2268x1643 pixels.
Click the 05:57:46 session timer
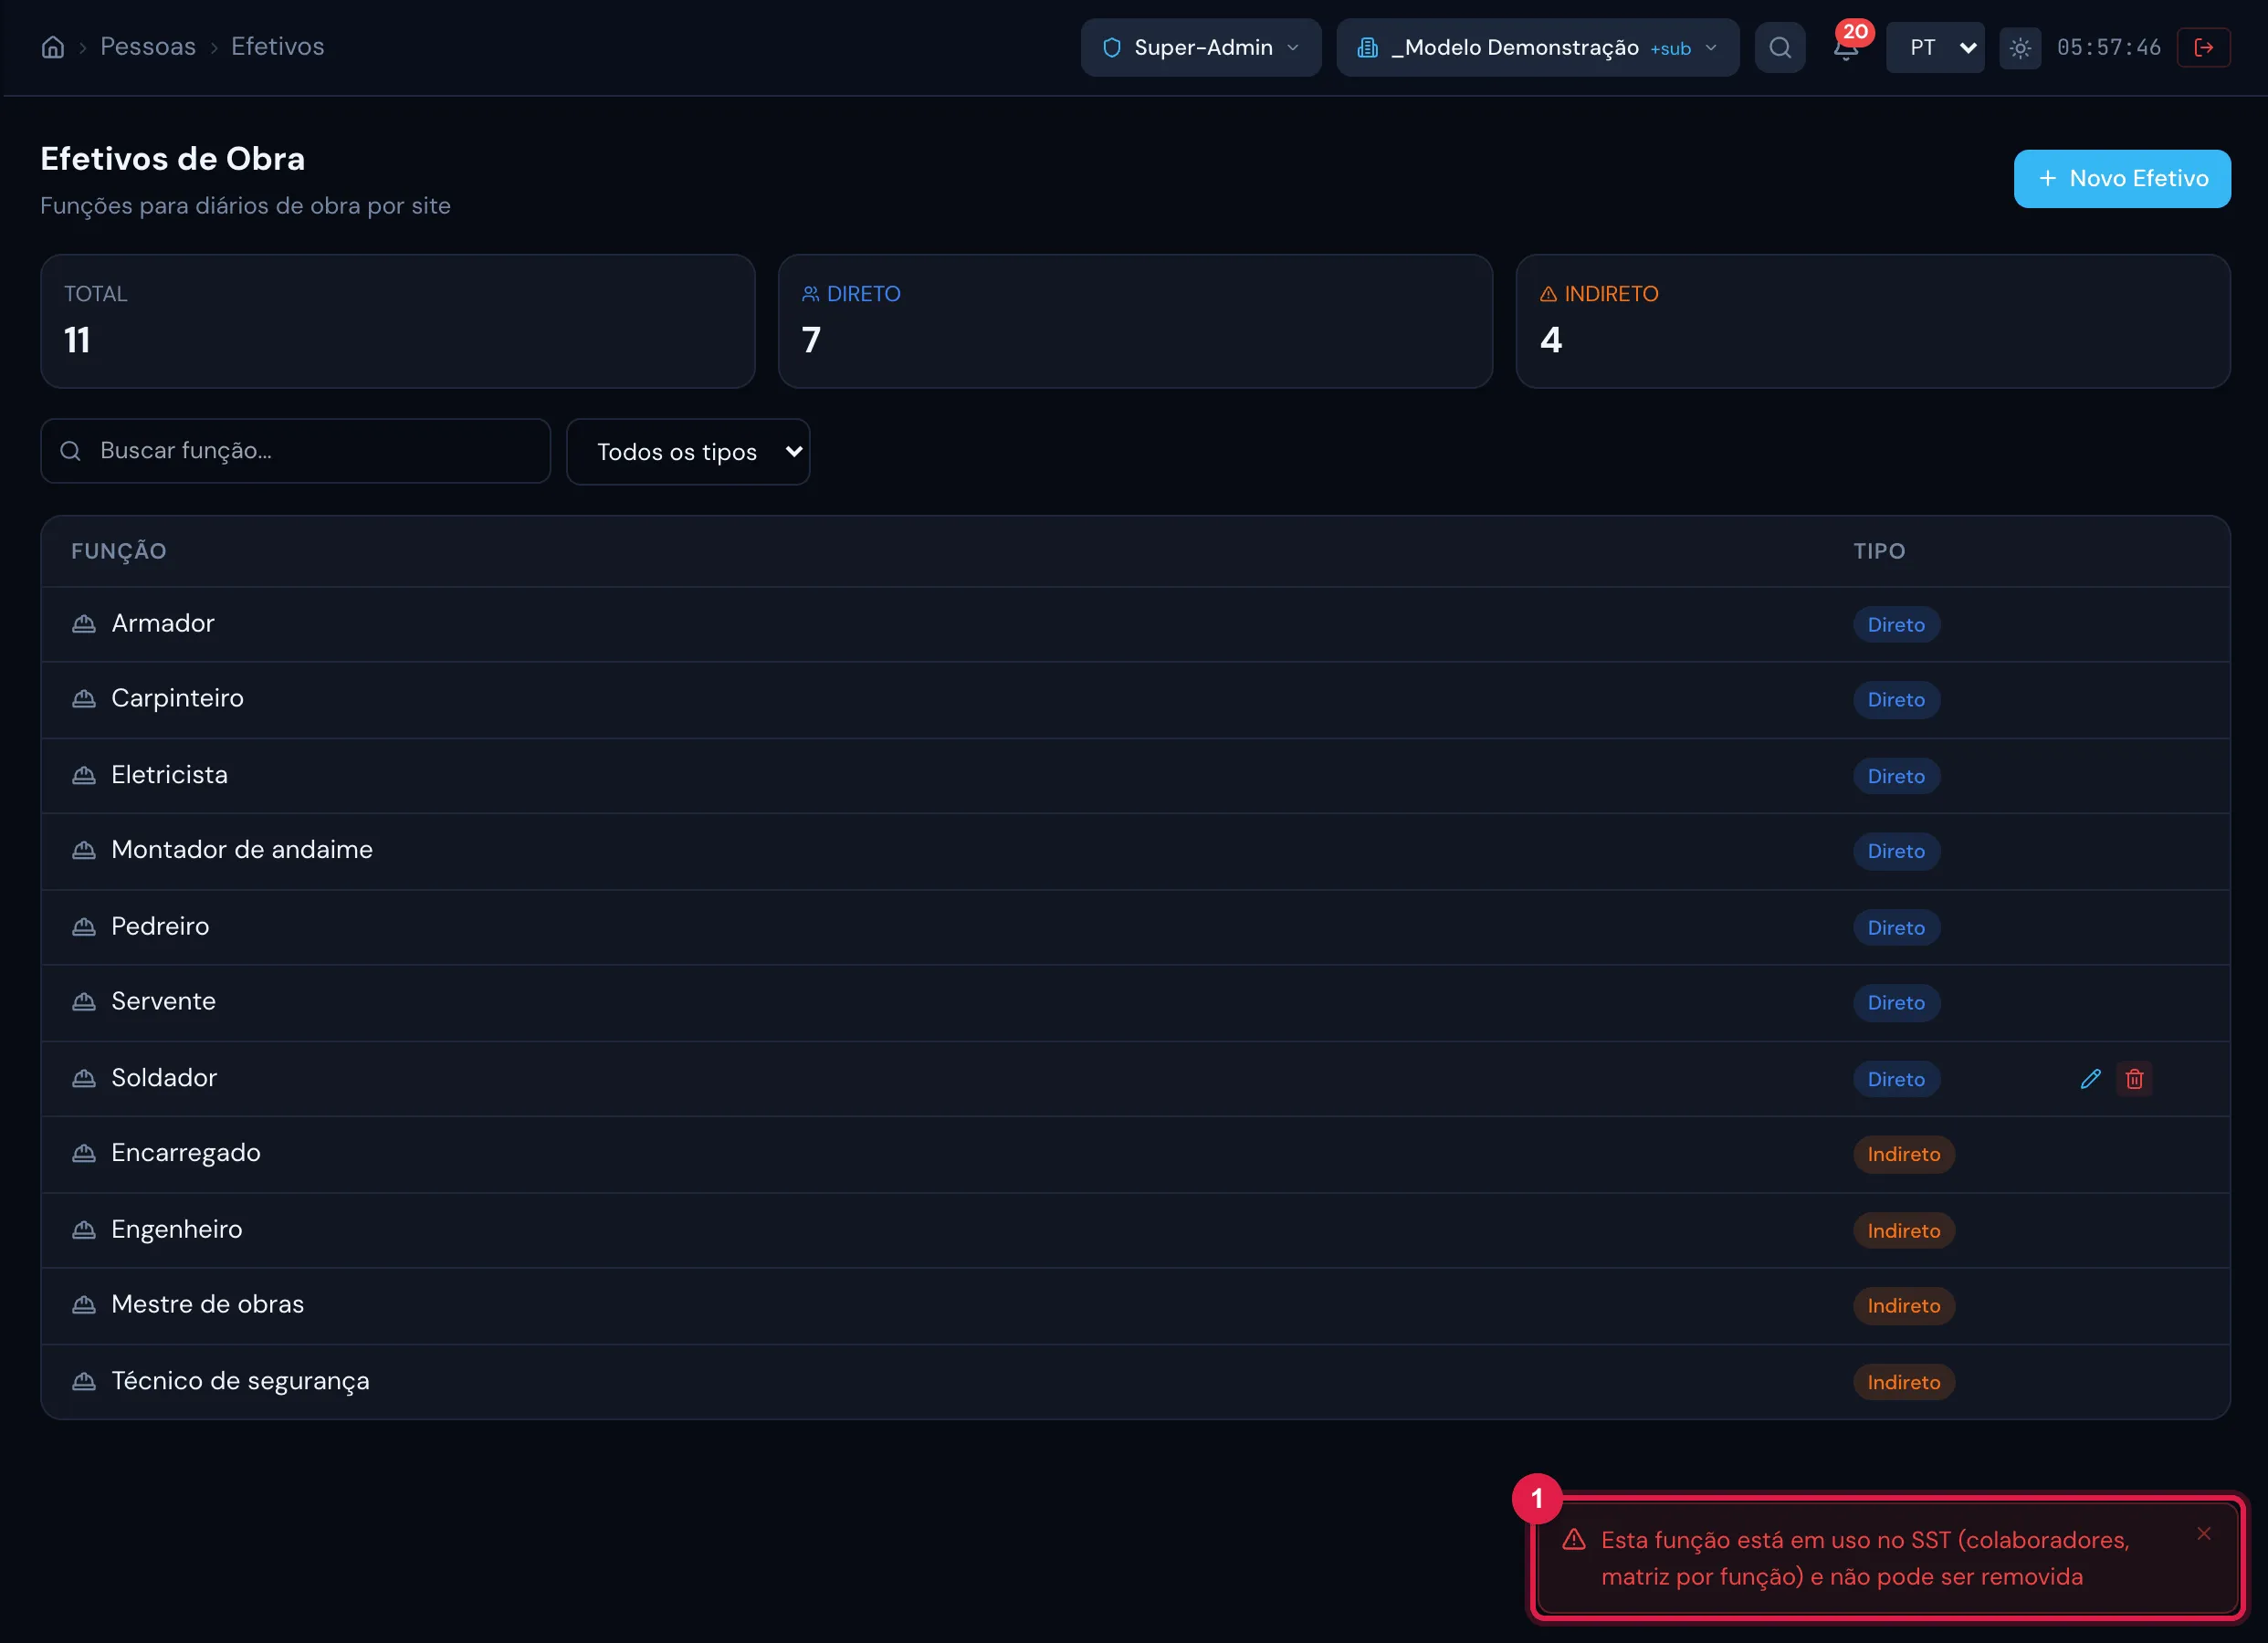[x=2108, y=47]
